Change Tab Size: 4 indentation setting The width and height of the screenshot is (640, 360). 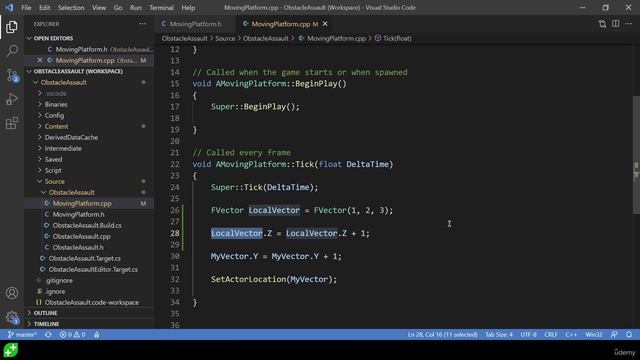(499, 334)
